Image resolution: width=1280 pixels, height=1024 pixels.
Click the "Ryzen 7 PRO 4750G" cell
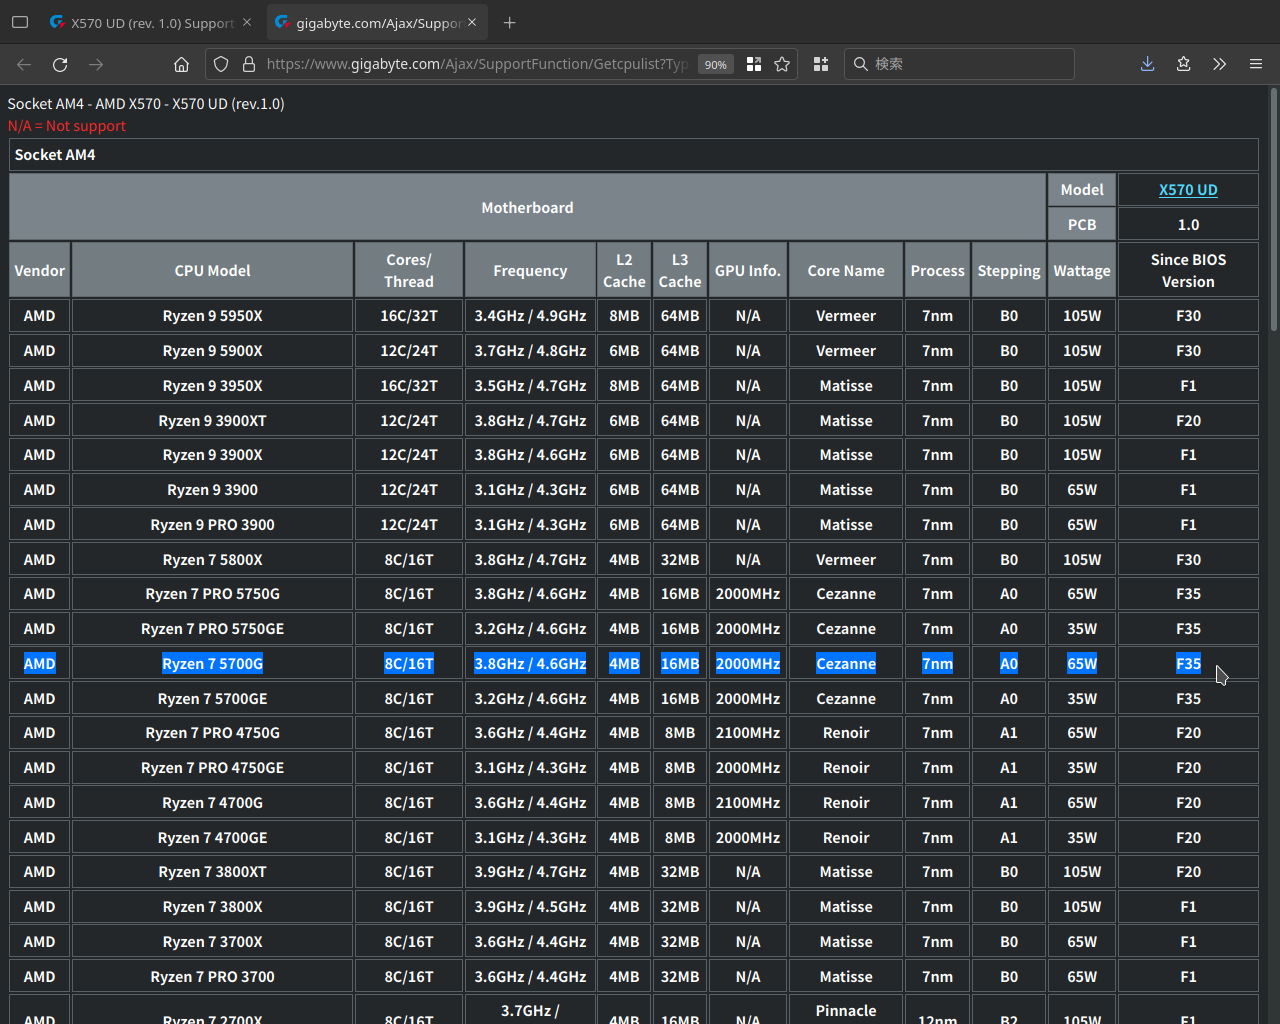click(x=213, y=733)
